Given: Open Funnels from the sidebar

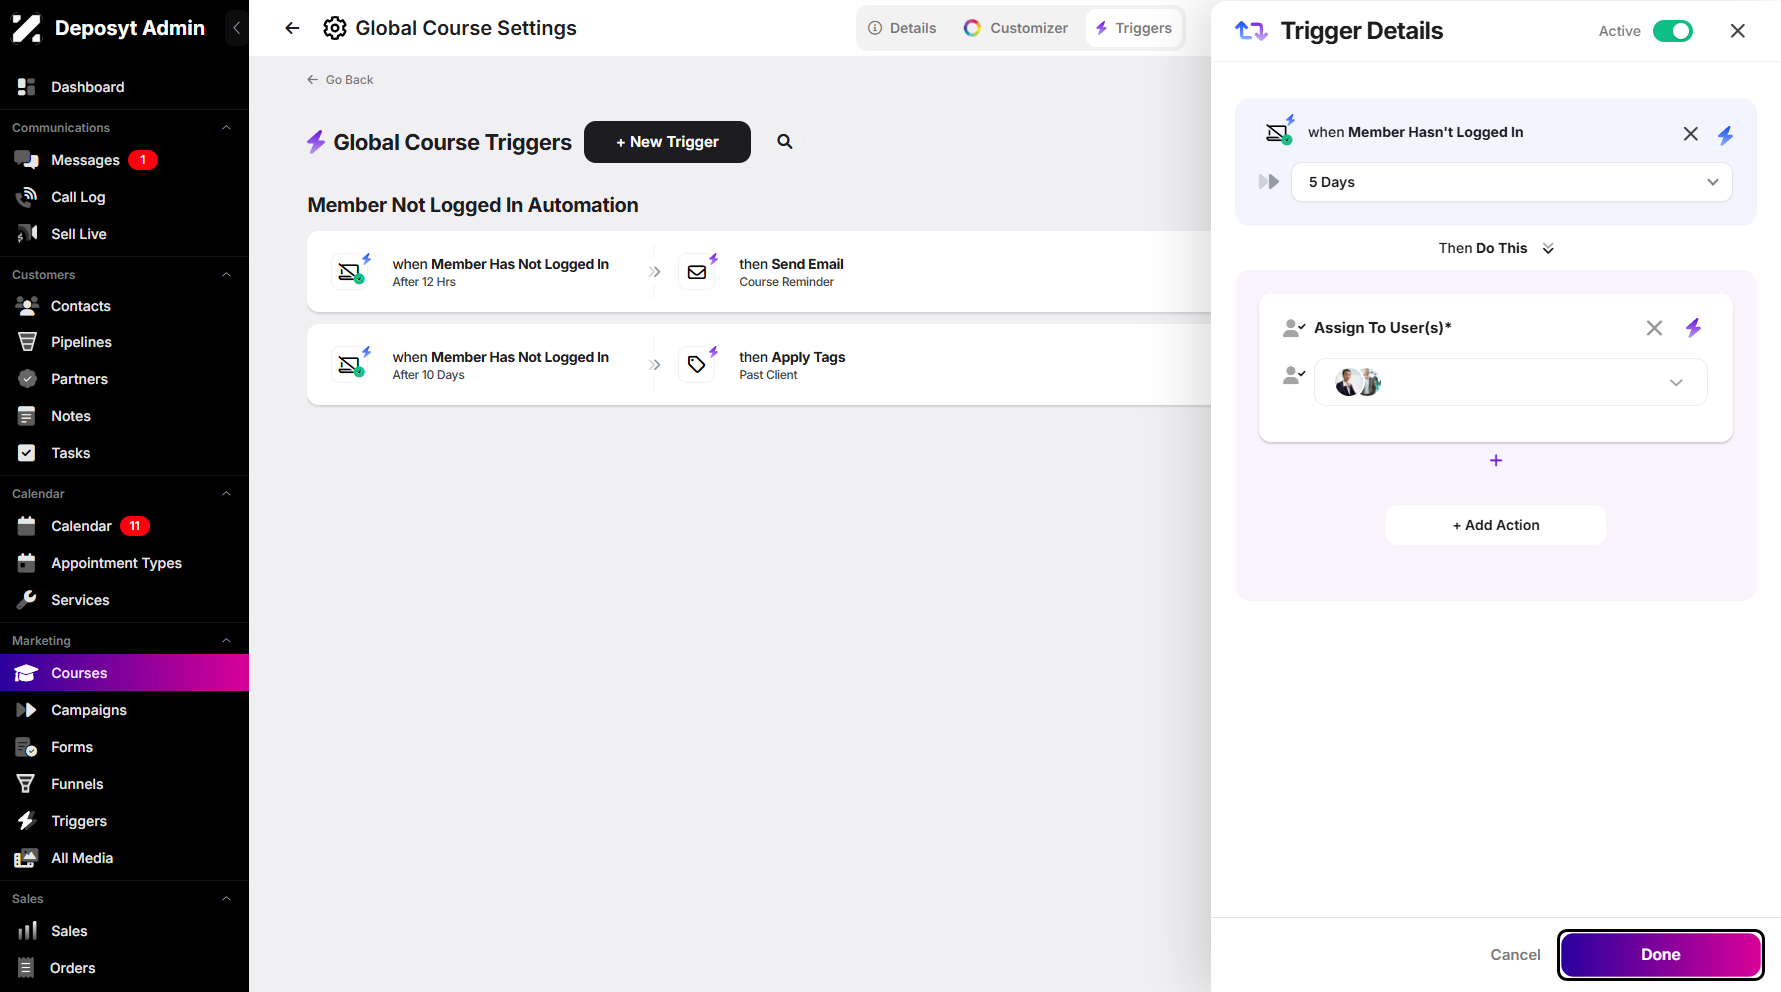Looking at the screenshot, I should coord(124,784).
